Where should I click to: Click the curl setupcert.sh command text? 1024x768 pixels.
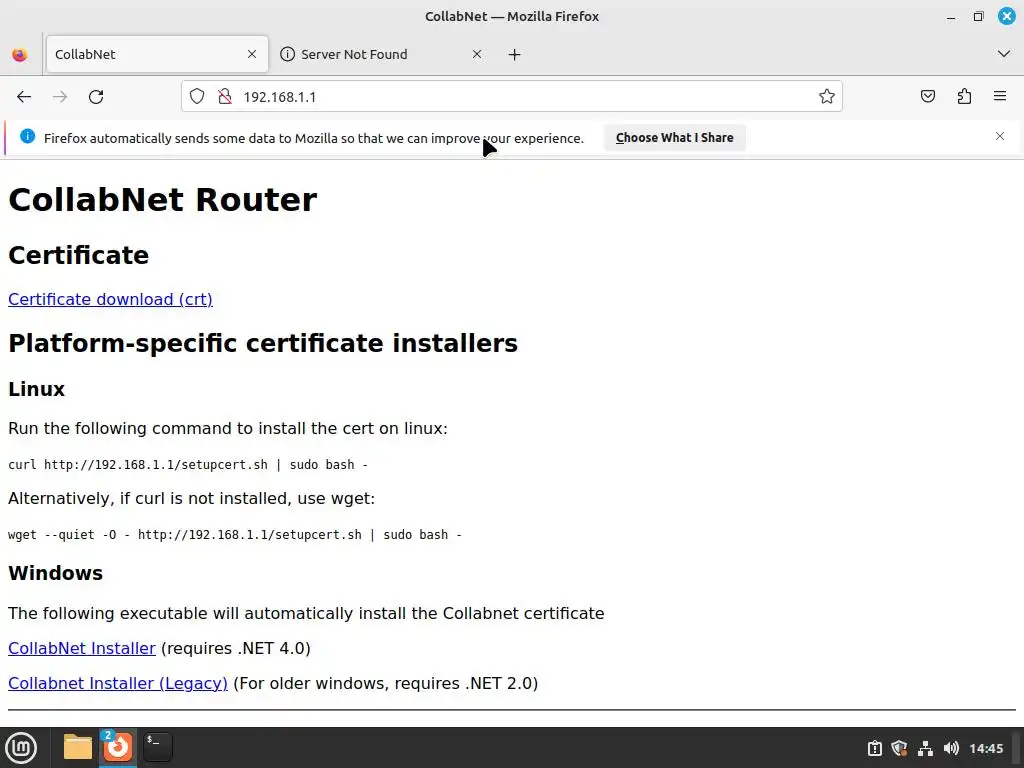[x=188, y=465]
